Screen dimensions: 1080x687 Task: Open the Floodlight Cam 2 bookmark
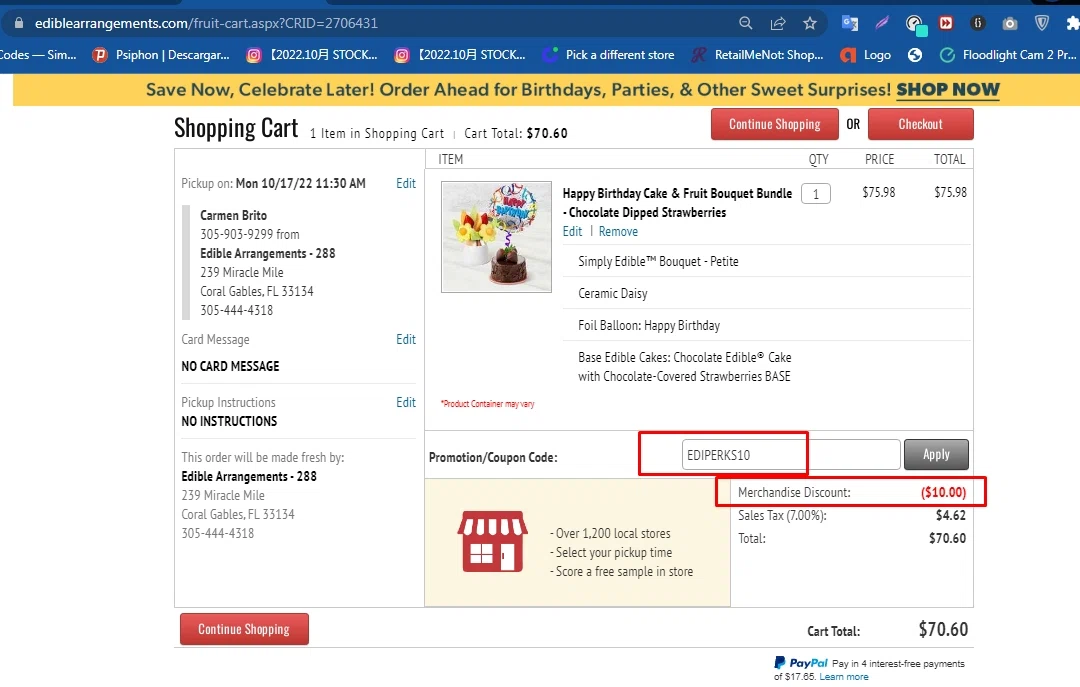coord(1008,55)
